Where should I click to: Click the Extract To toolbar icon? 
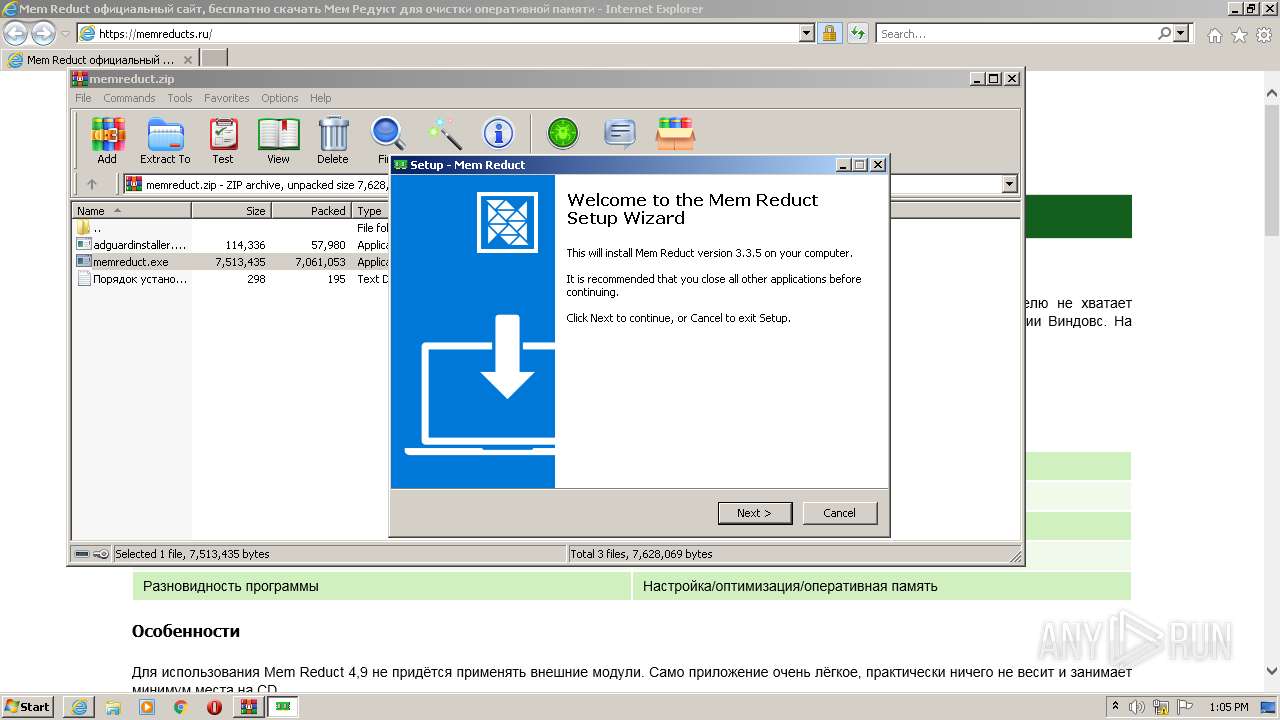coord(165,140)
